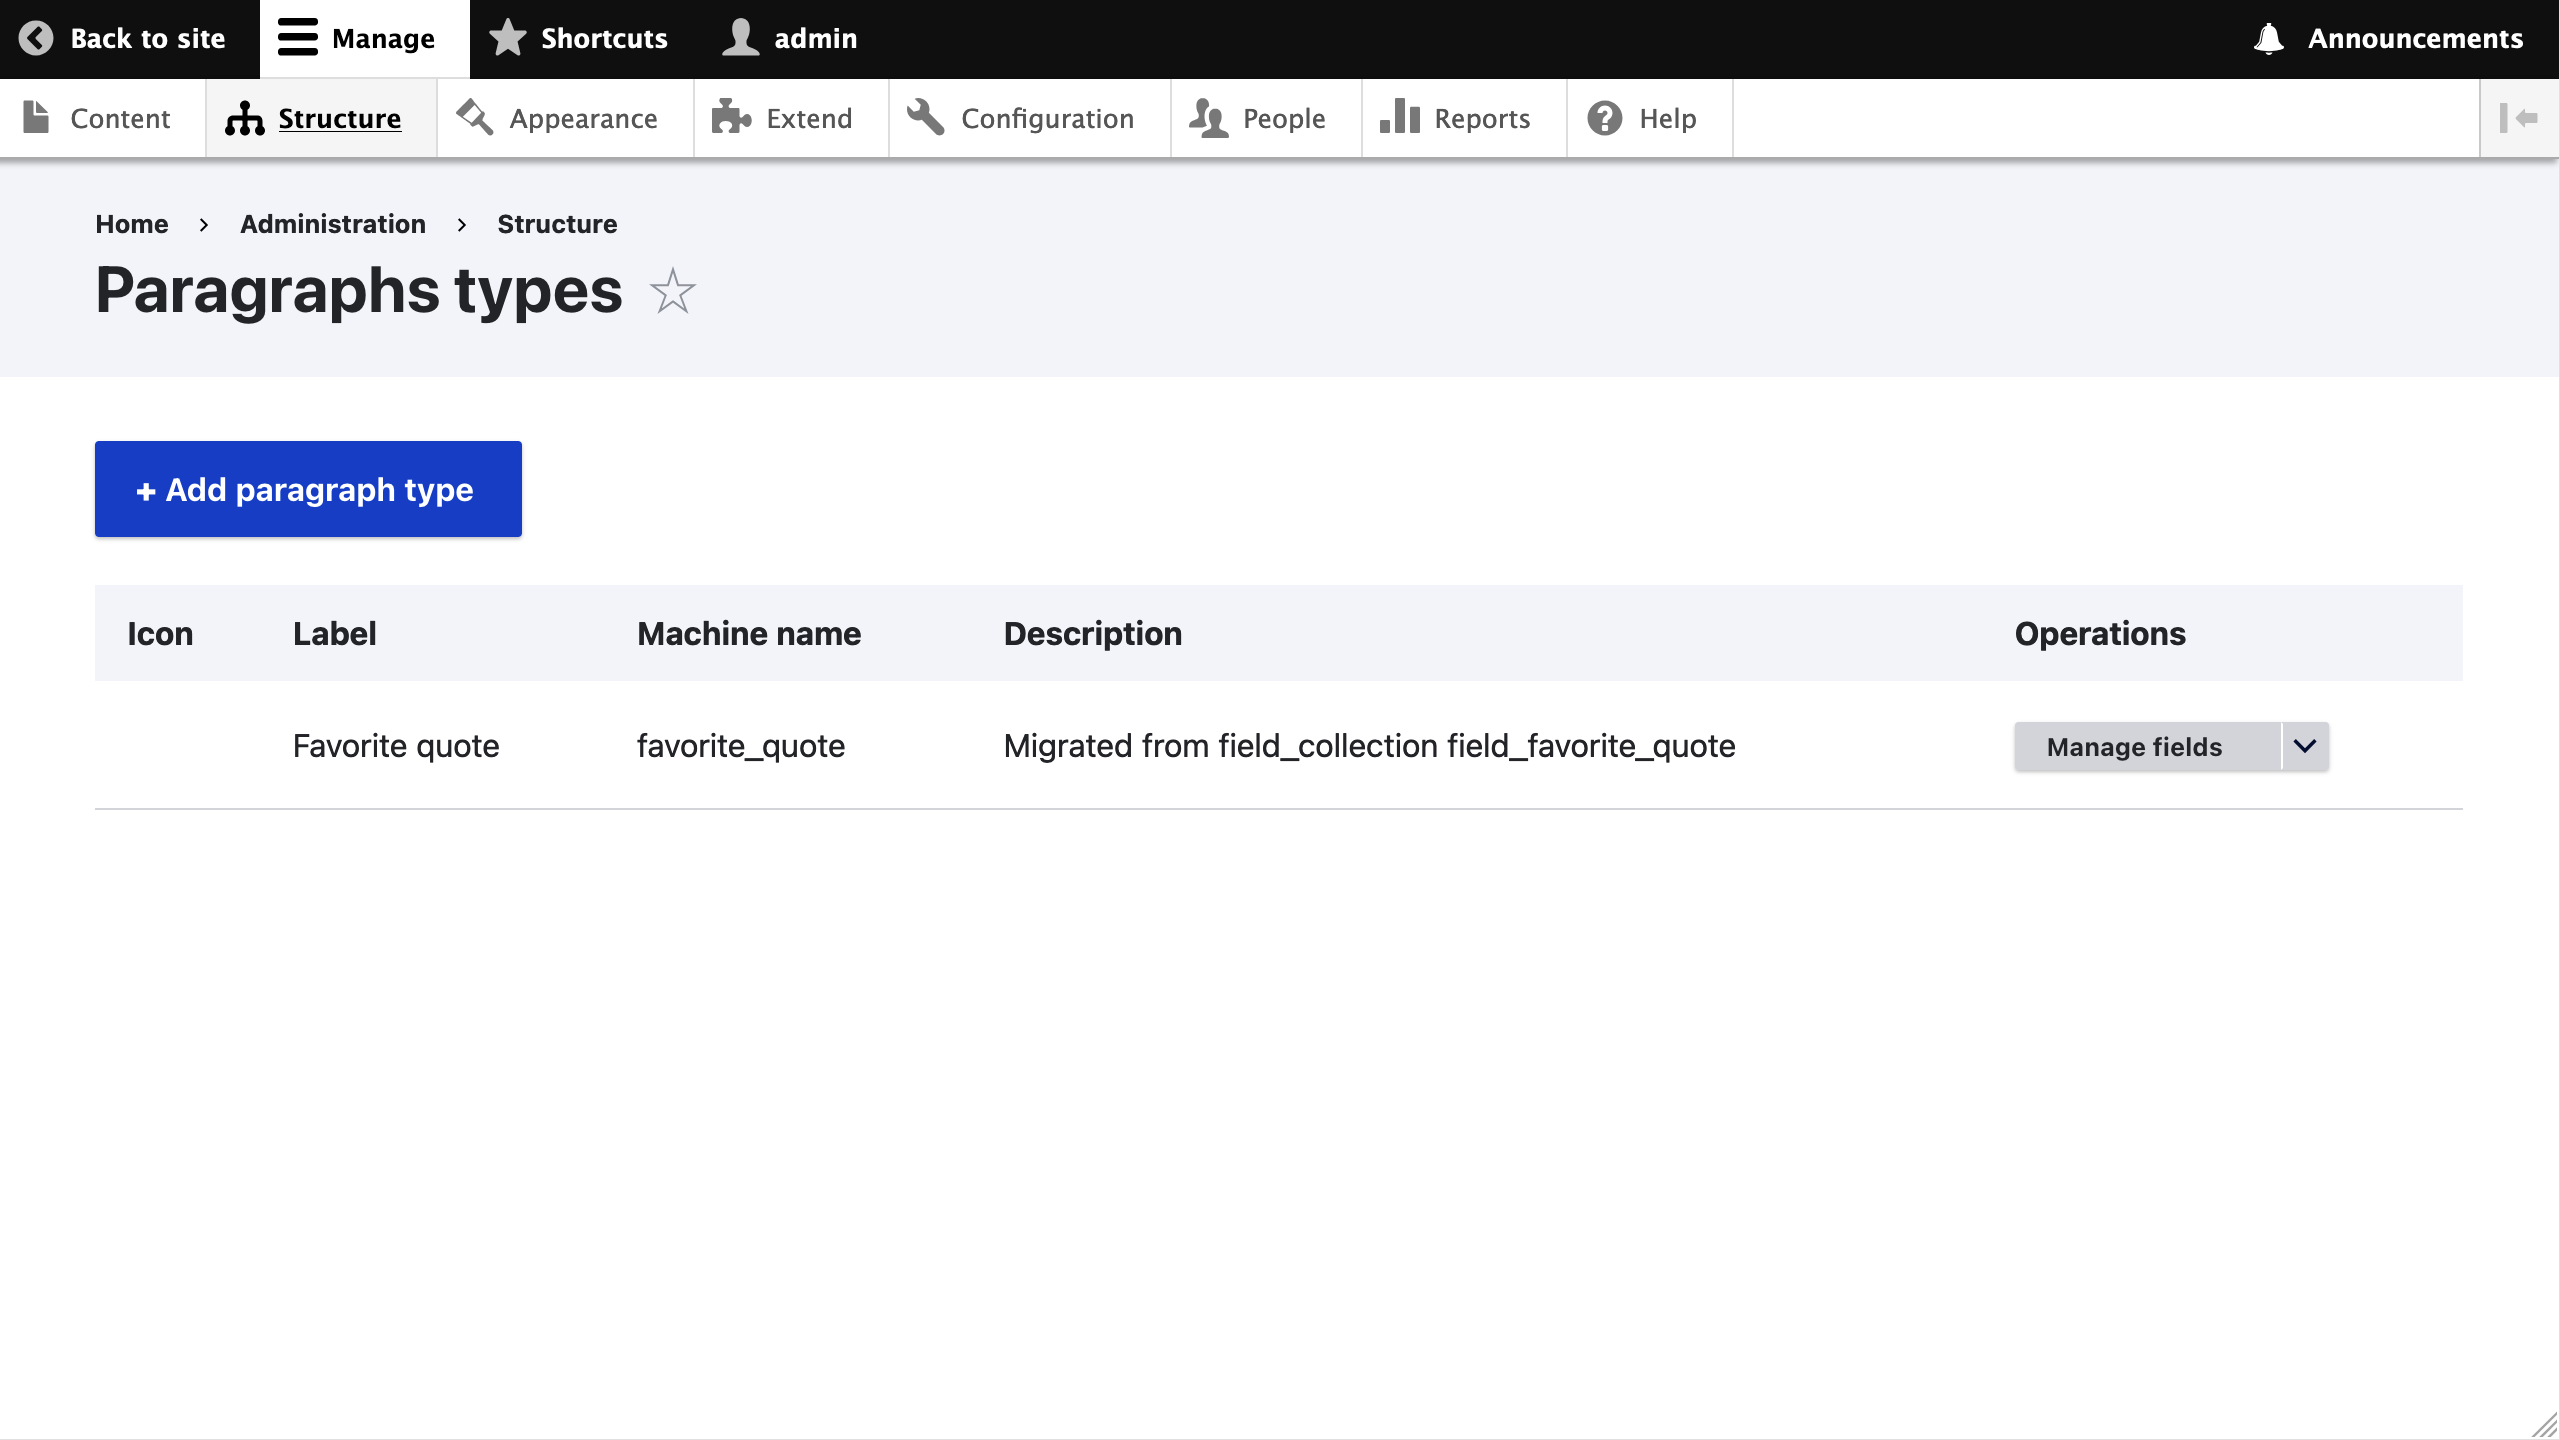Click the Extend puzzle piece icon

coord(731,118)
